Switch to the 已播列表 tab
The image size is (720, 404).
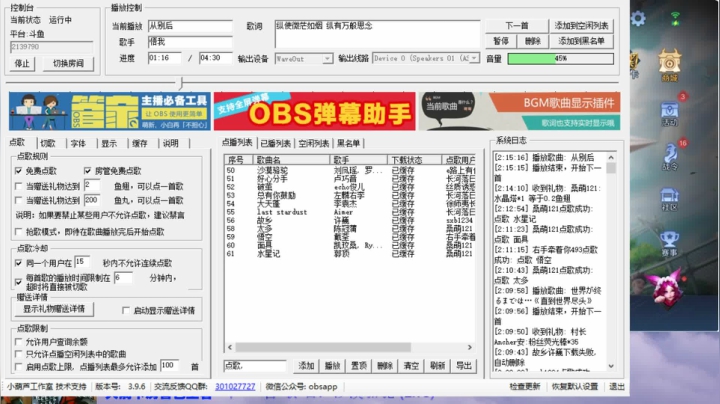pos(276,143)
